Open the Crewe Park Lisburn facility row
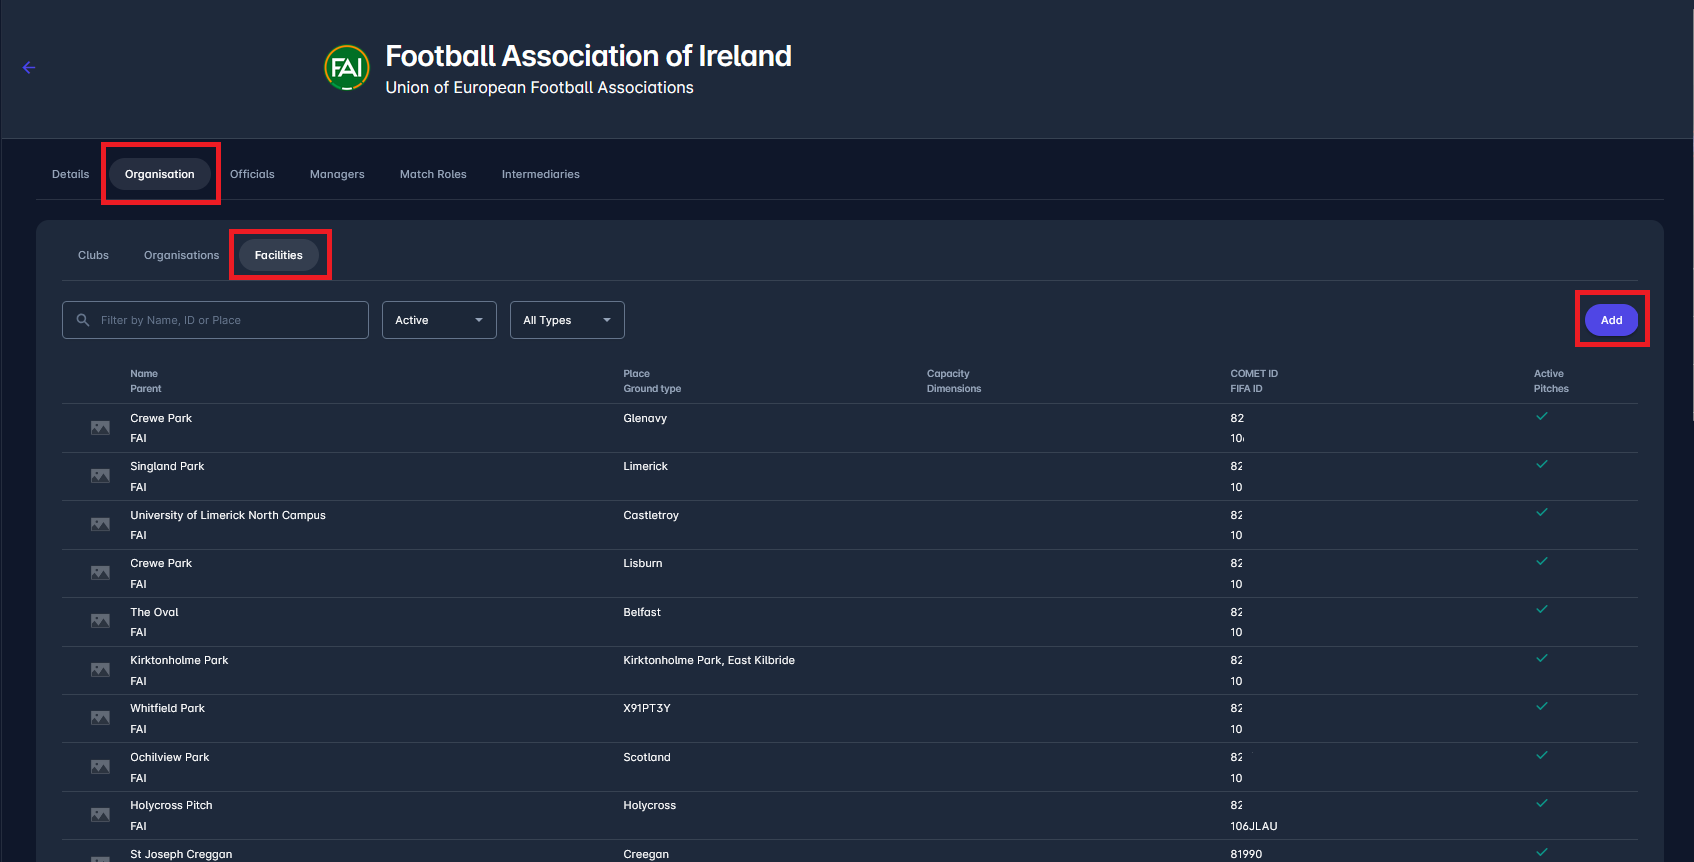1694x862 pixels. (x=161, y=564)
